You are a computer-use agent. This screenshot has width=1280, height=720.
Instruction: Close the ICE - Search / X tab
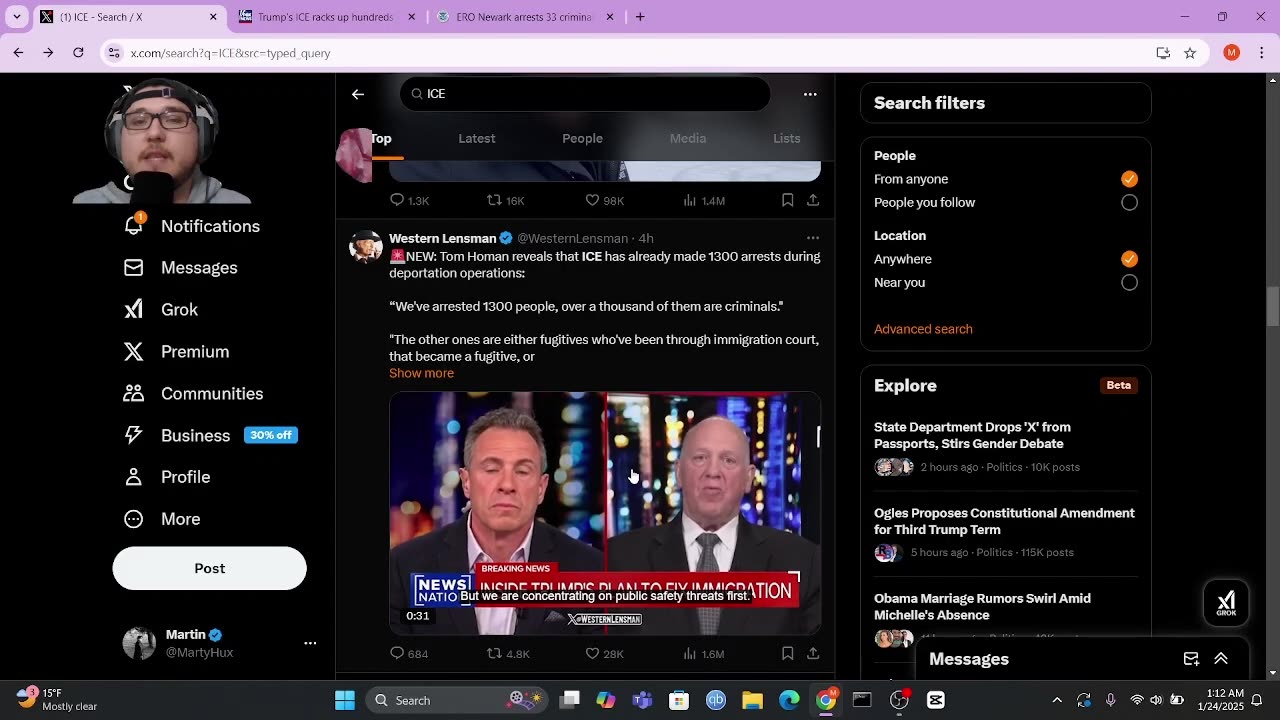coord(213,17)
